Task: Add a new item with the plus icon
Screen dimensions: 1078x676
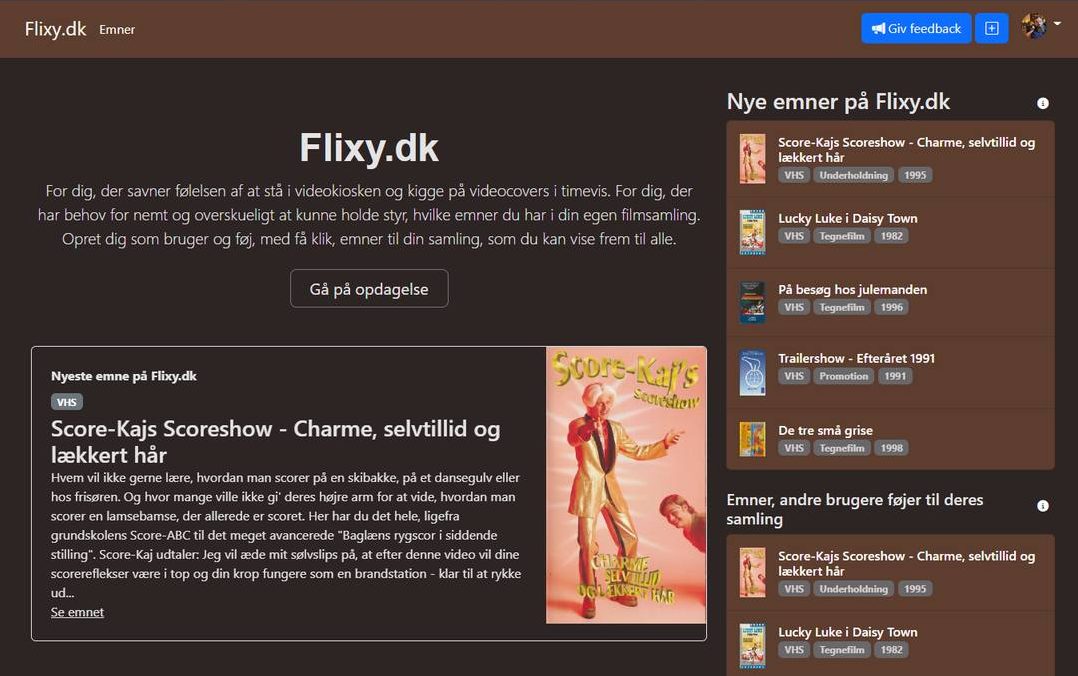Action: click(x=991, y=28)
